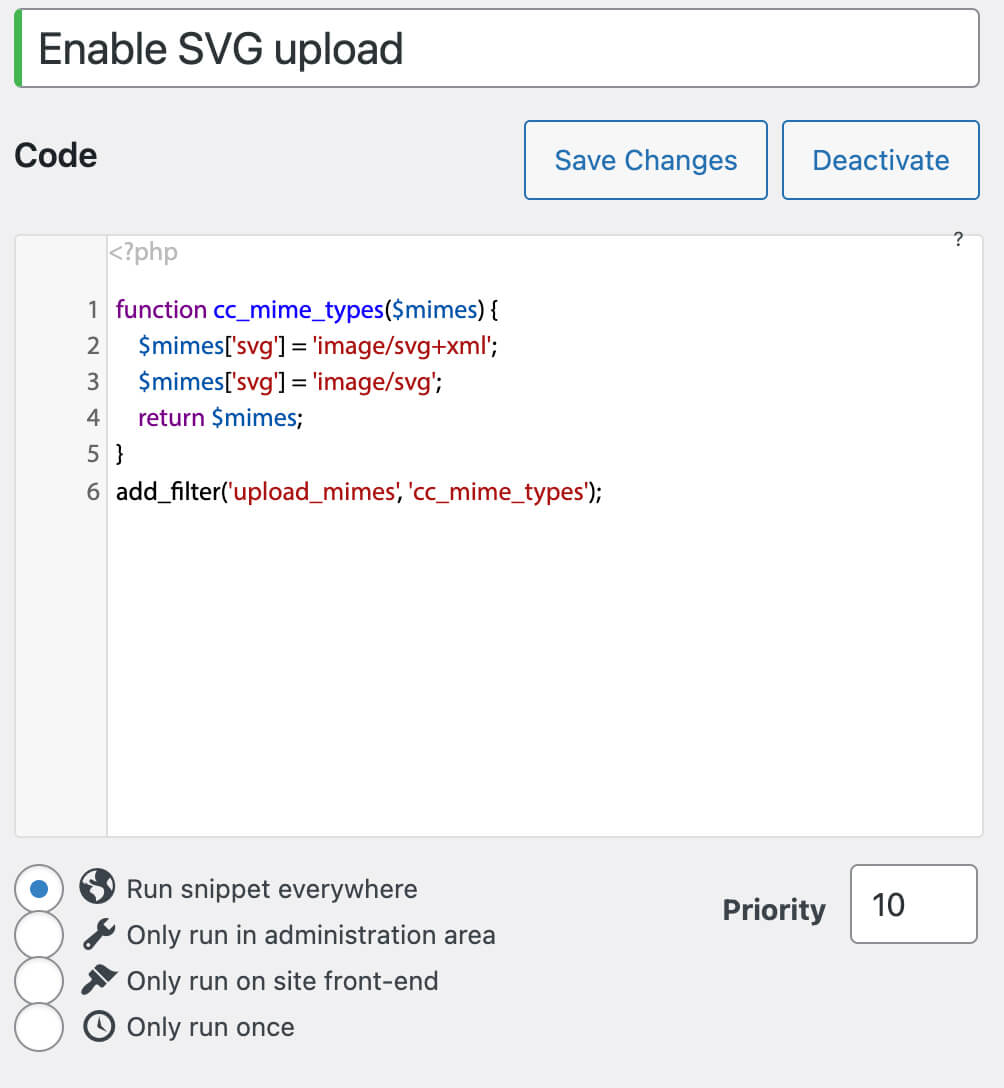Focus the Priority number field
The image size is (1004, 1088).
913,904
